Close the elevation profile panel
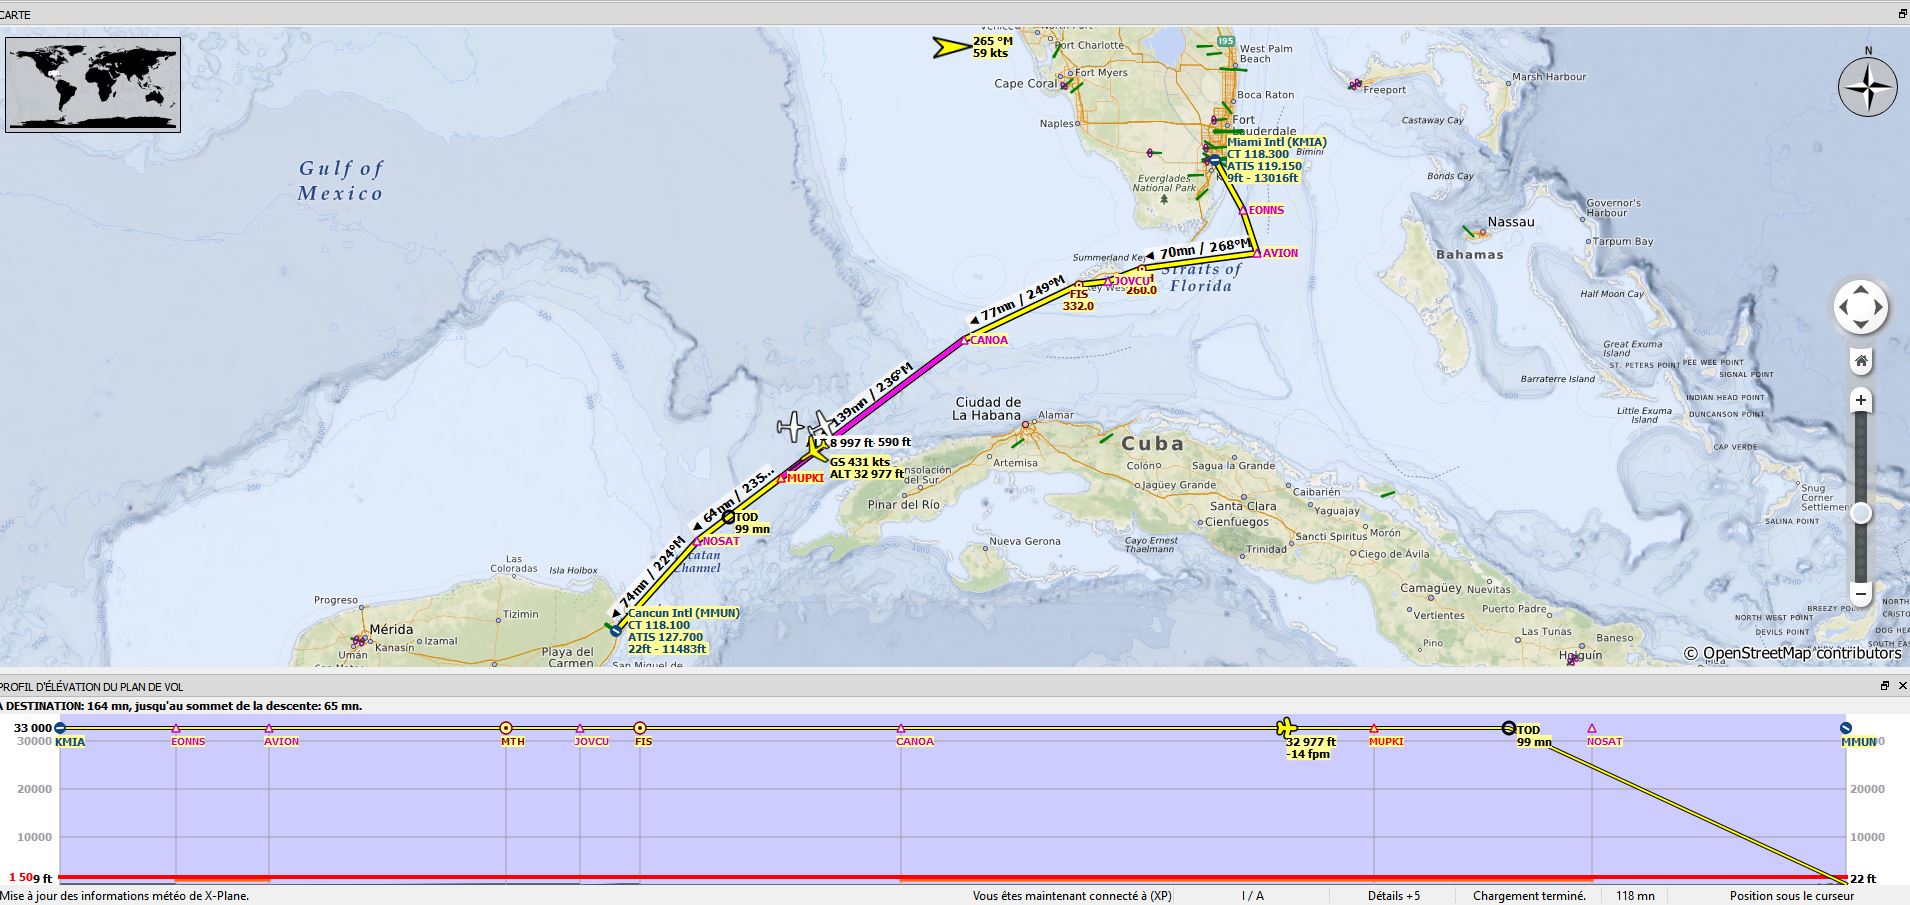 1902,686
